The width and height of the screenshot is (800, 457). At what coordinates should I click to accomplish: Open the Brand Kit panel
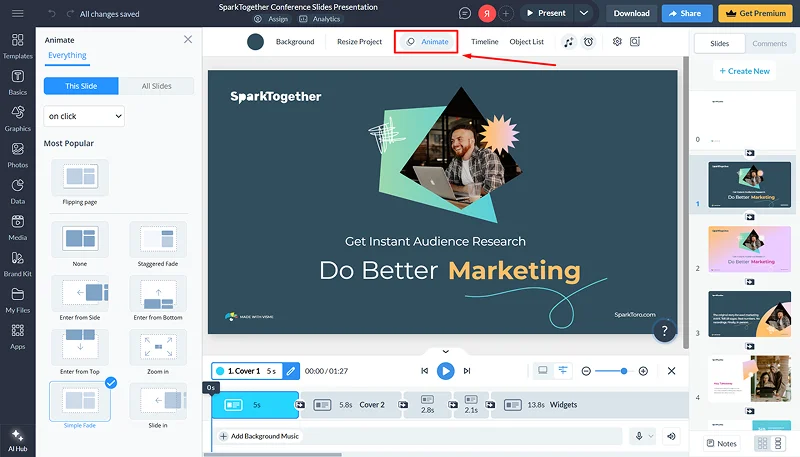point(17,264)
